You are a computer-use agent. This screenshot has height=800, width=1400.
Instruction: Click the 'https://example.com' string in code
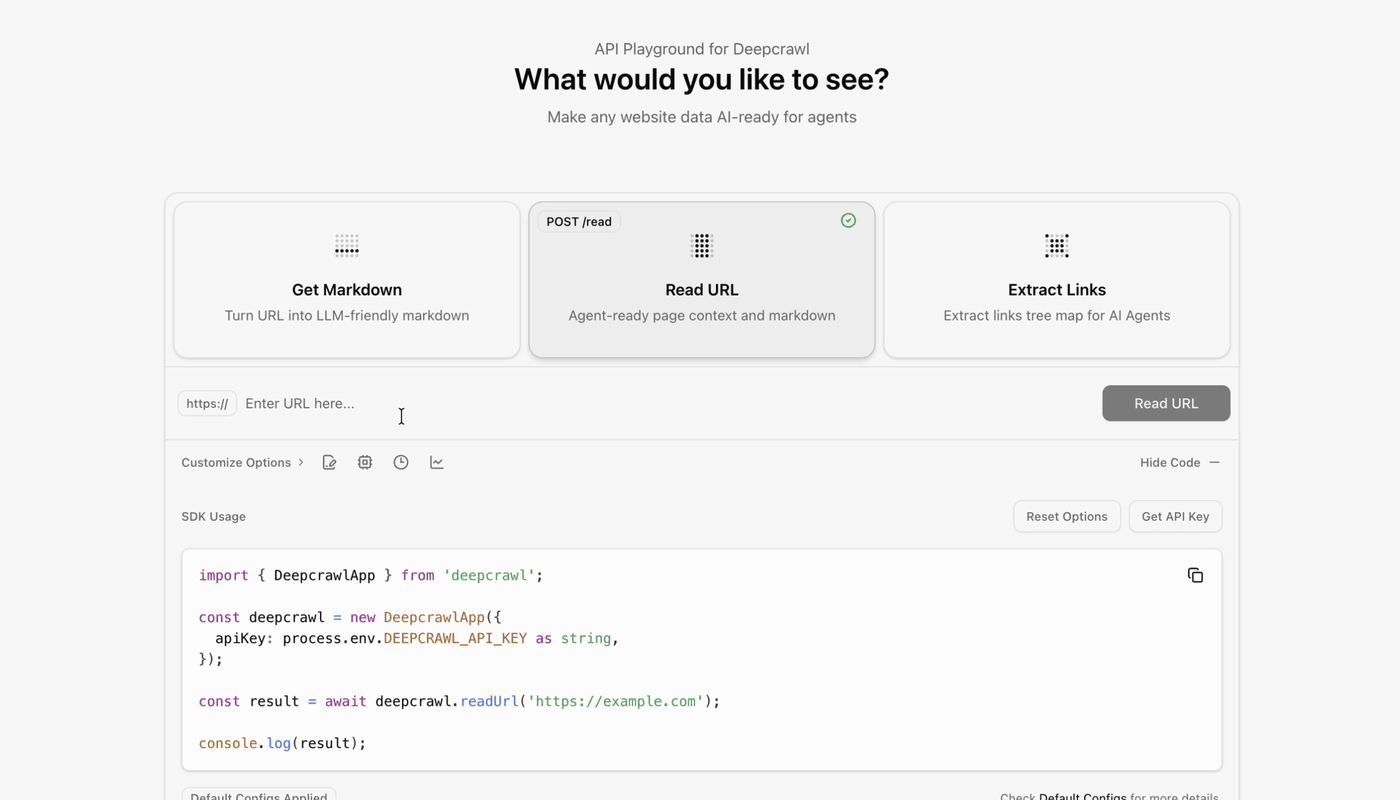[x=616, y=701]
